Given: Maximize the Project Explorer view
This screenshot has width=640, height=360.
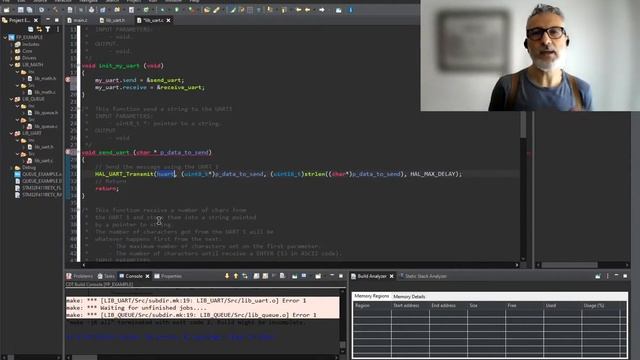Looking at the screenshot, I should point(56,20).
